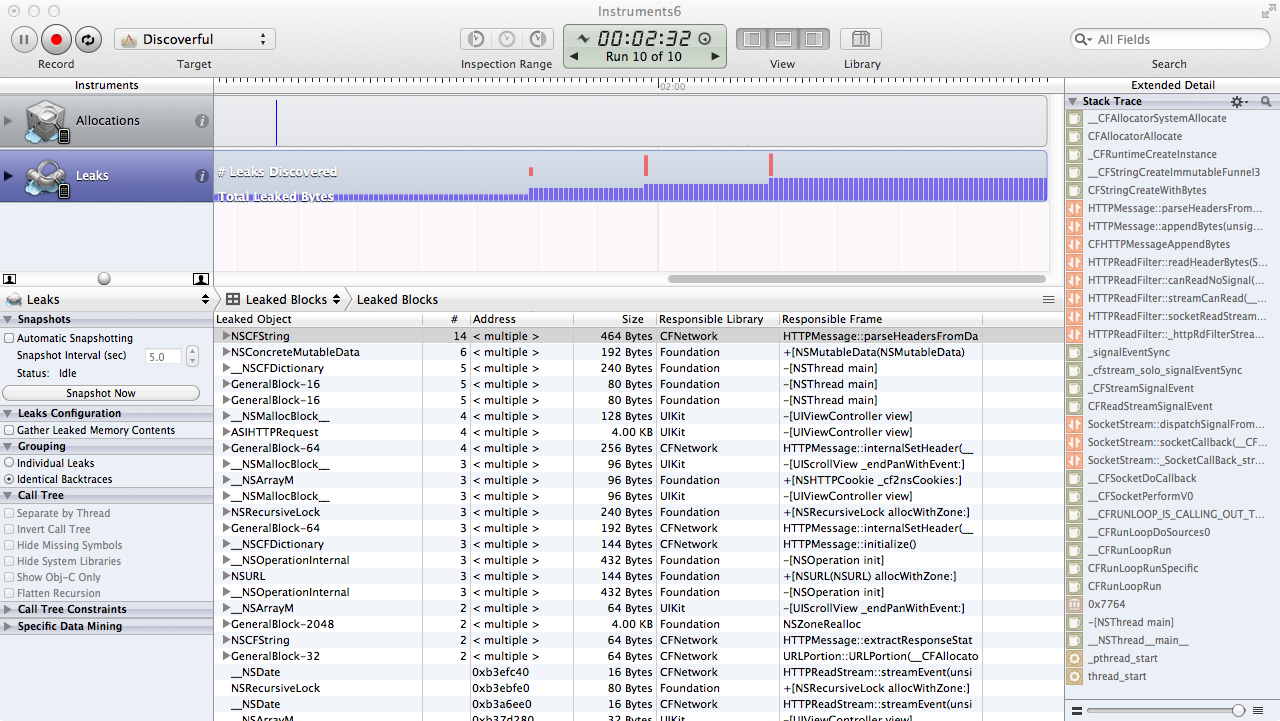Screen dimensions: 1280x721
Task: Click the stack trace compression slider knob
Action: click(1239, 710)
